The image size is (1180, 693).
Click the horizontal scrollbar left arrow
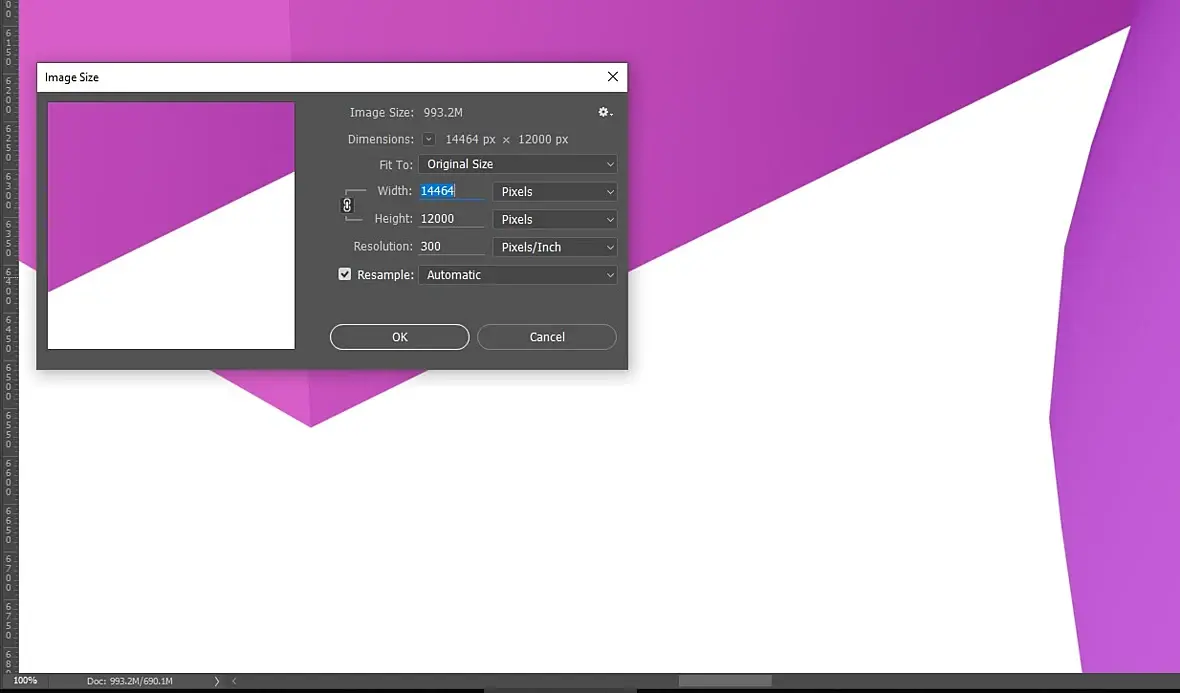pos(234,681)
